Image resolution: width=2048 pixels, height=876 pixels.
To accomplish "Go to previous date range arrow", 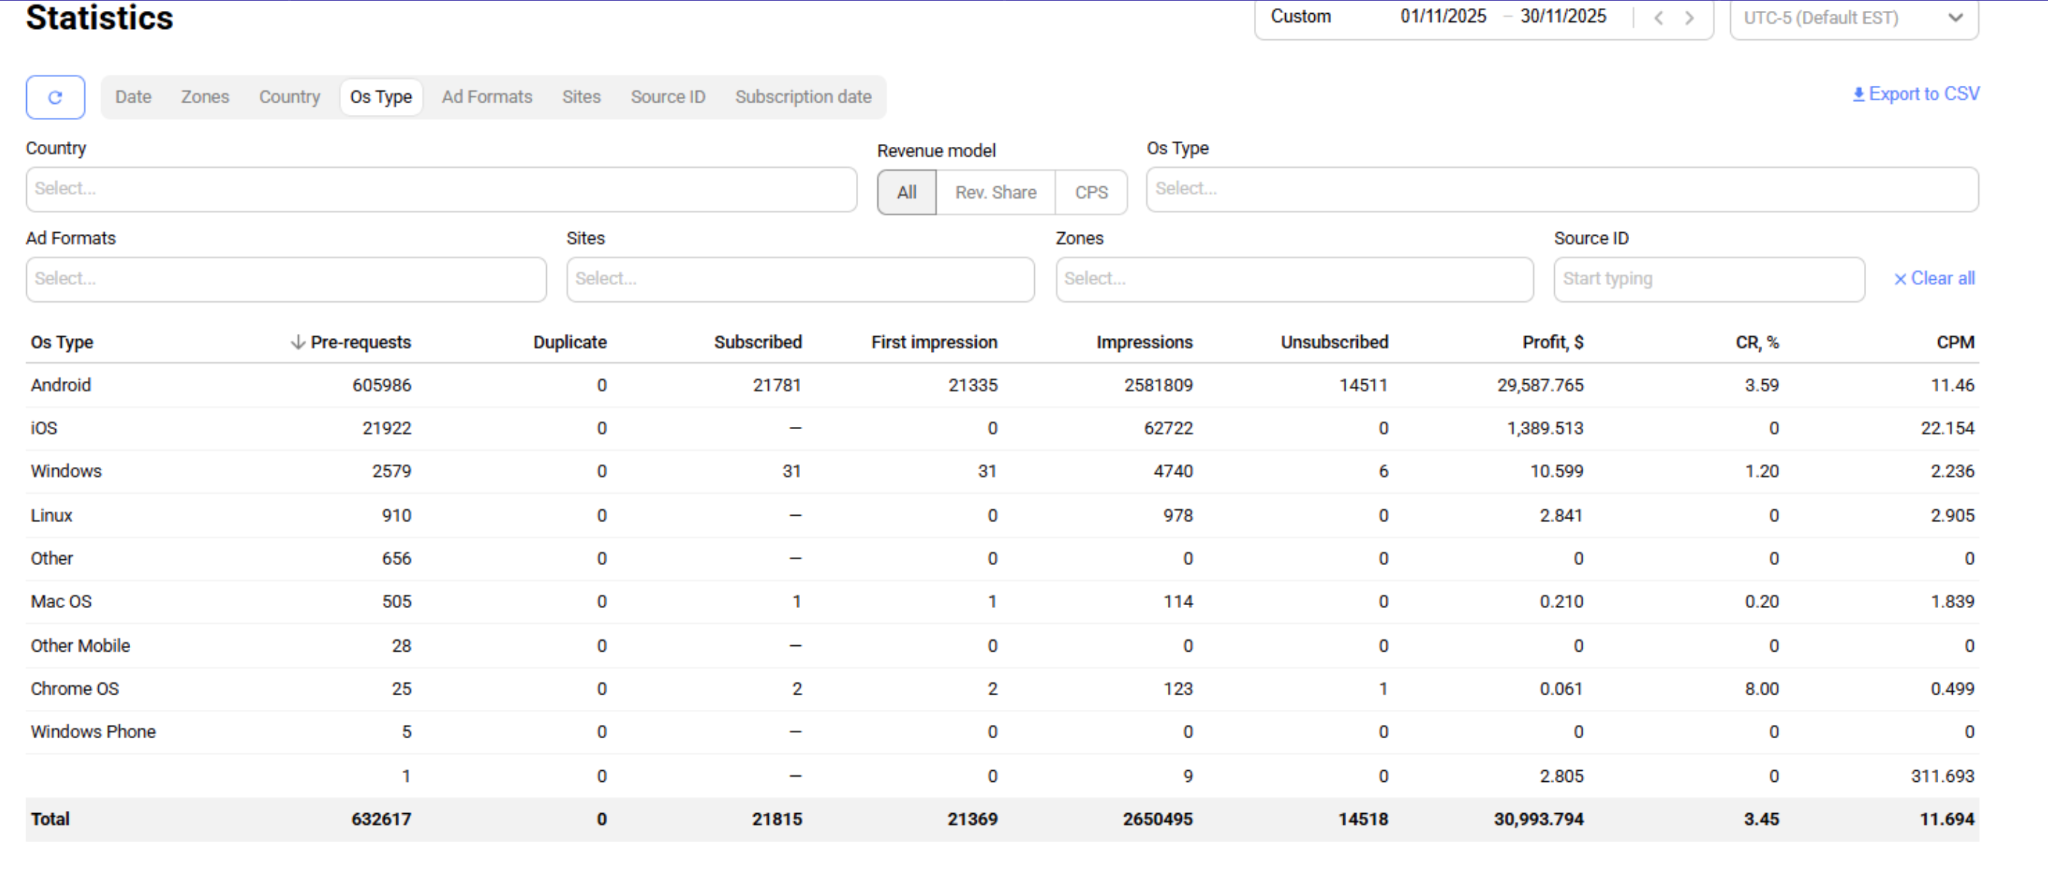I will coord(1658,18).
